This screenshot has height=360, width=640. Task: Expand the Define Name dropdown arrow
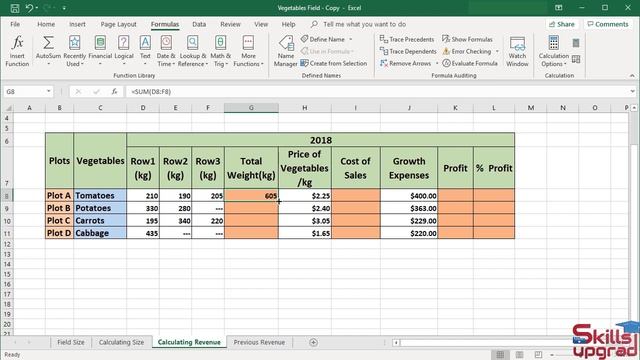point(351,40)
